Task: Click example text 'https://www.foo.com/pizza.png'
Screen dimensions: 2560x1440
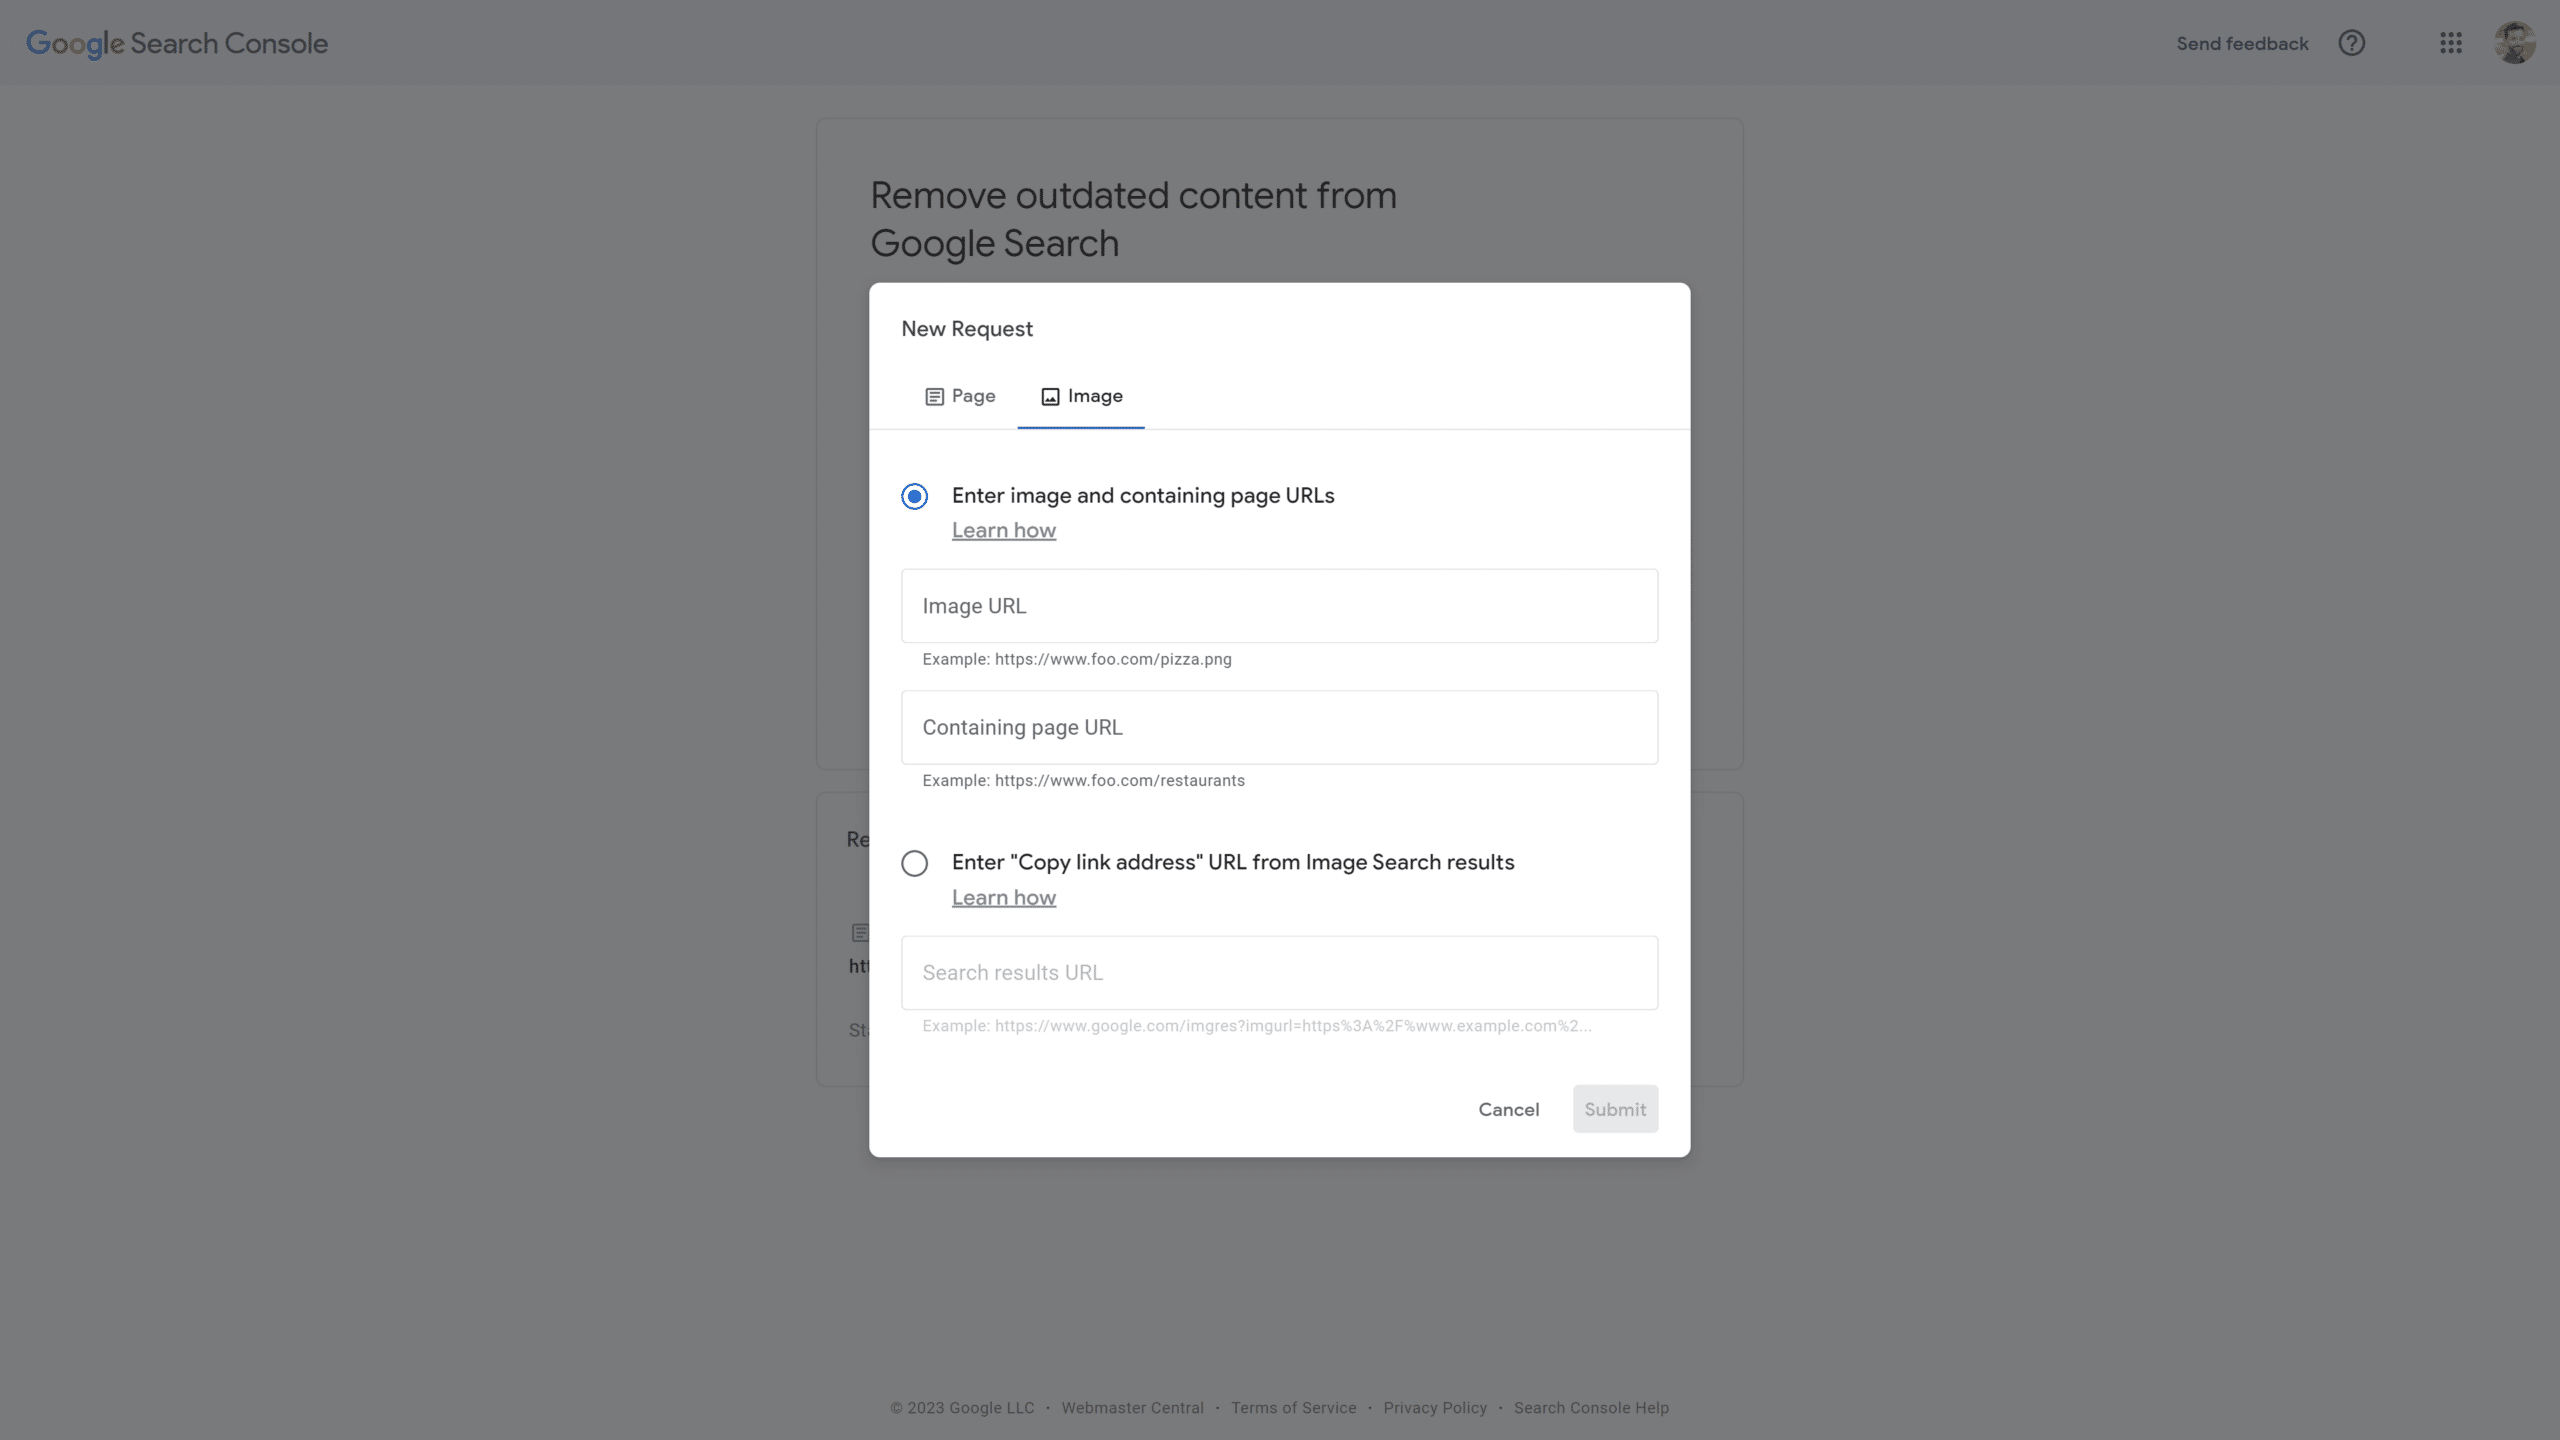Action: tap(1113, 659)
